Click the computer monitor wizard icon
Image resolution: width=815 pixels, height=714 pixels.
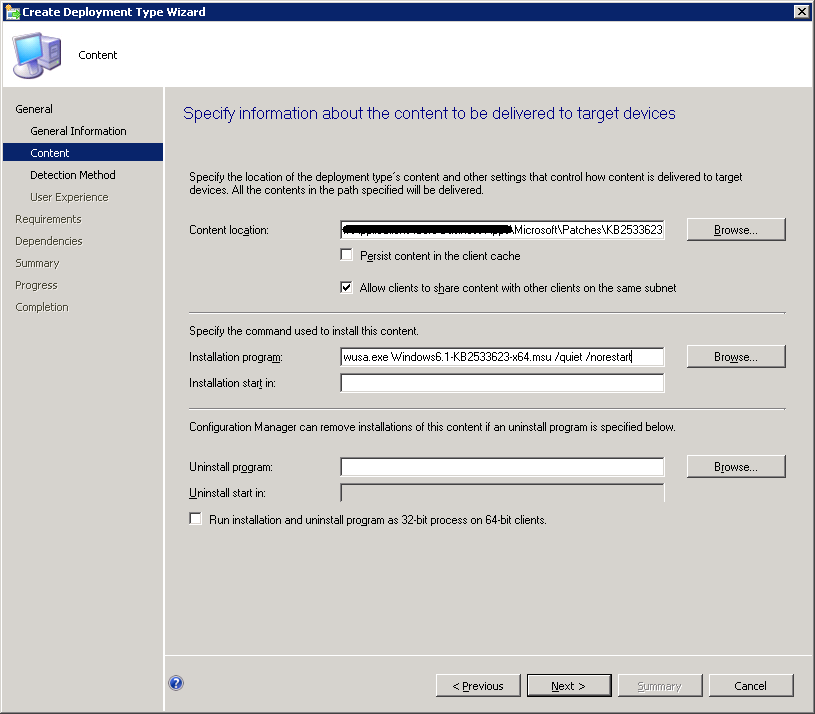(x=36, y=54)
